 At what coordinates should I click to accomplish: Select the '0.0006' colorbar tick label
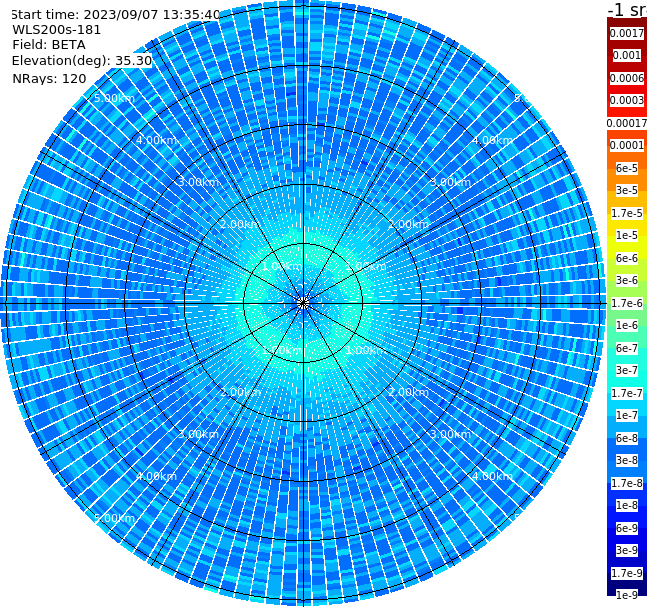627,78
